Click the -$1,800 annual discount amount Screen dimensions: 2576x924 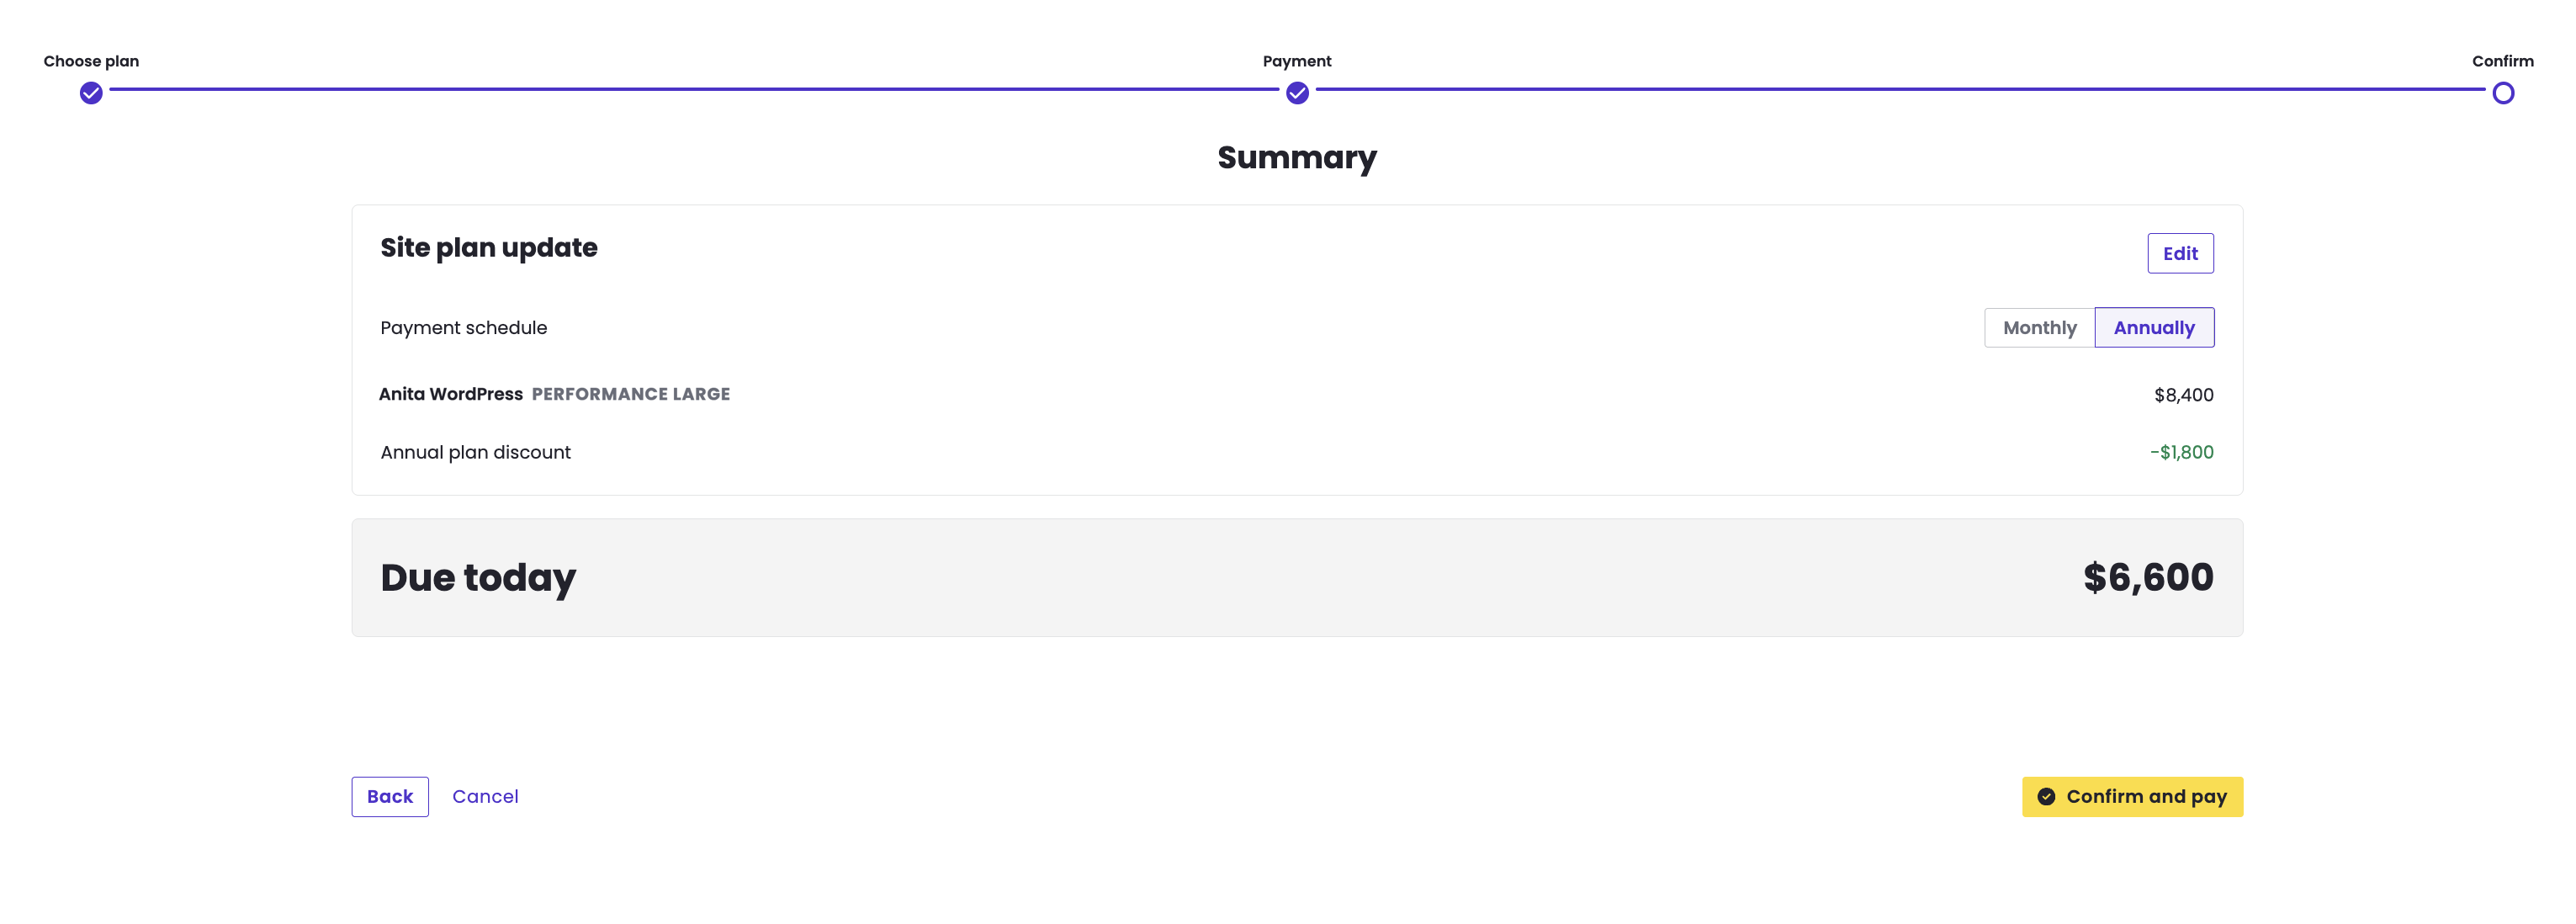[x=2181, y=452]
